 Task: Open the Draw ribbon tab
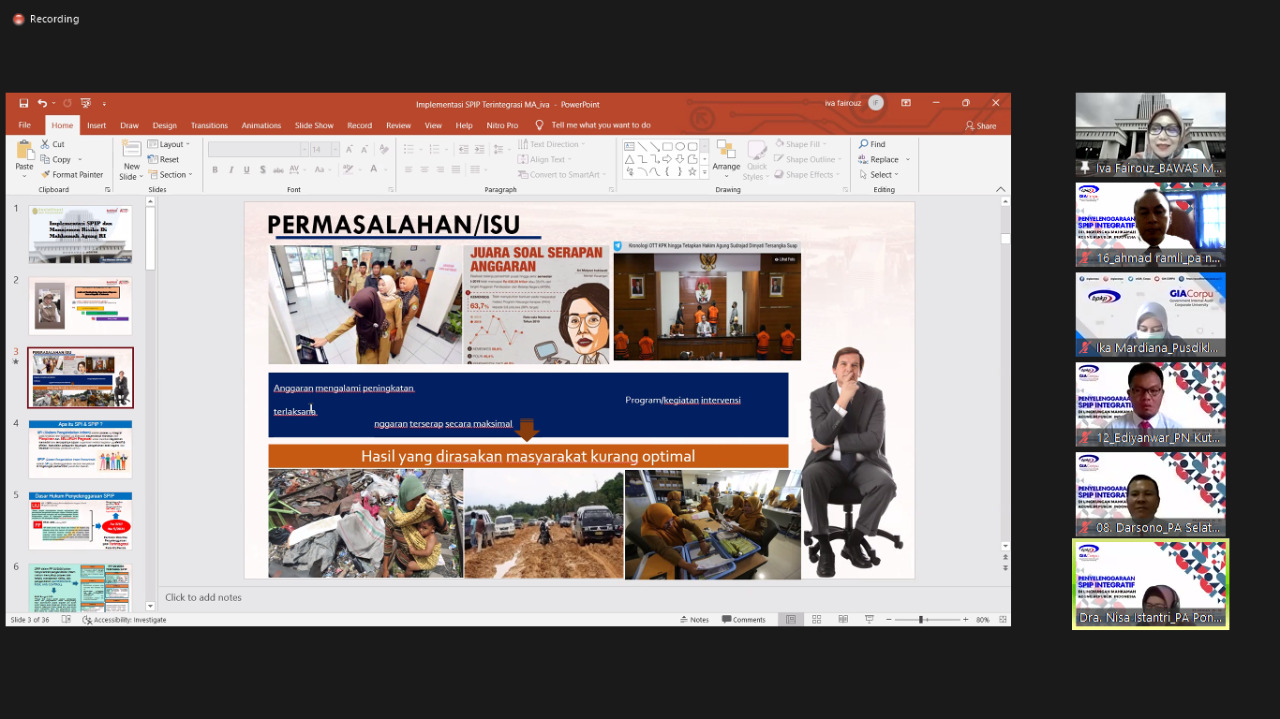pos(130,125)
